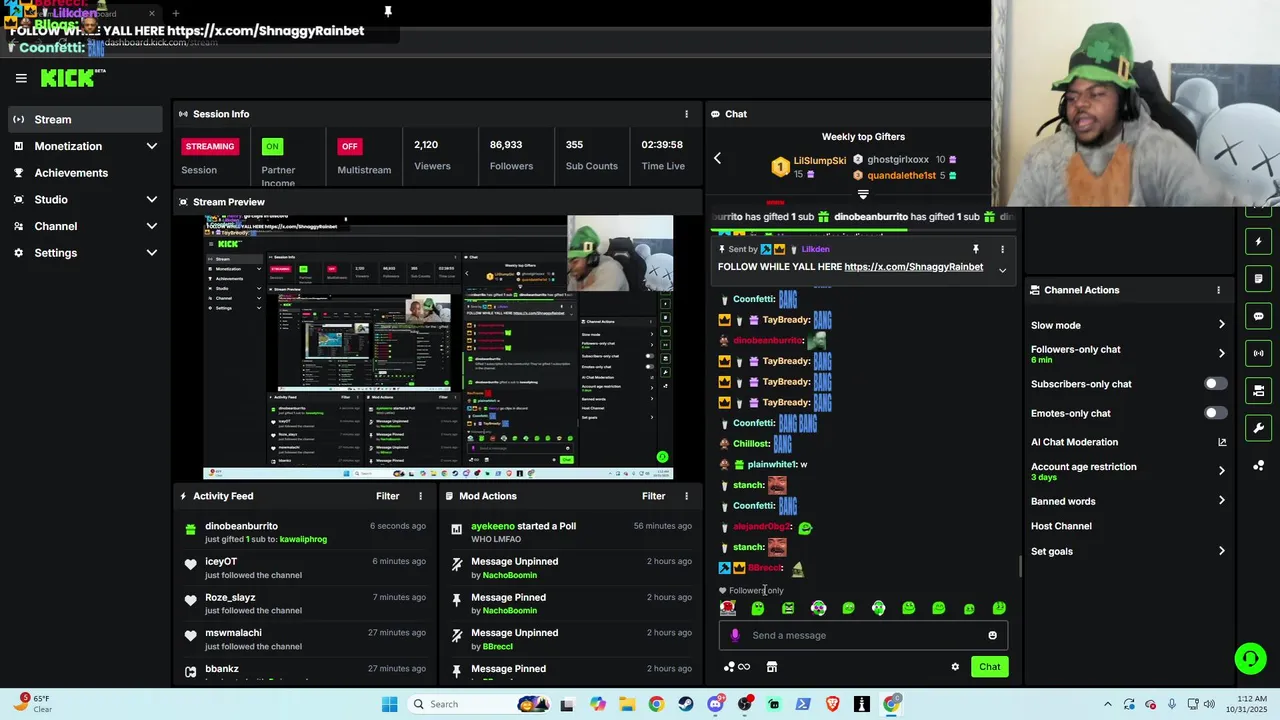Viewport: 1280px width, 720px height.
Task: Open Mod Actions three-dot menu
Action: click(x=686, y=496)
